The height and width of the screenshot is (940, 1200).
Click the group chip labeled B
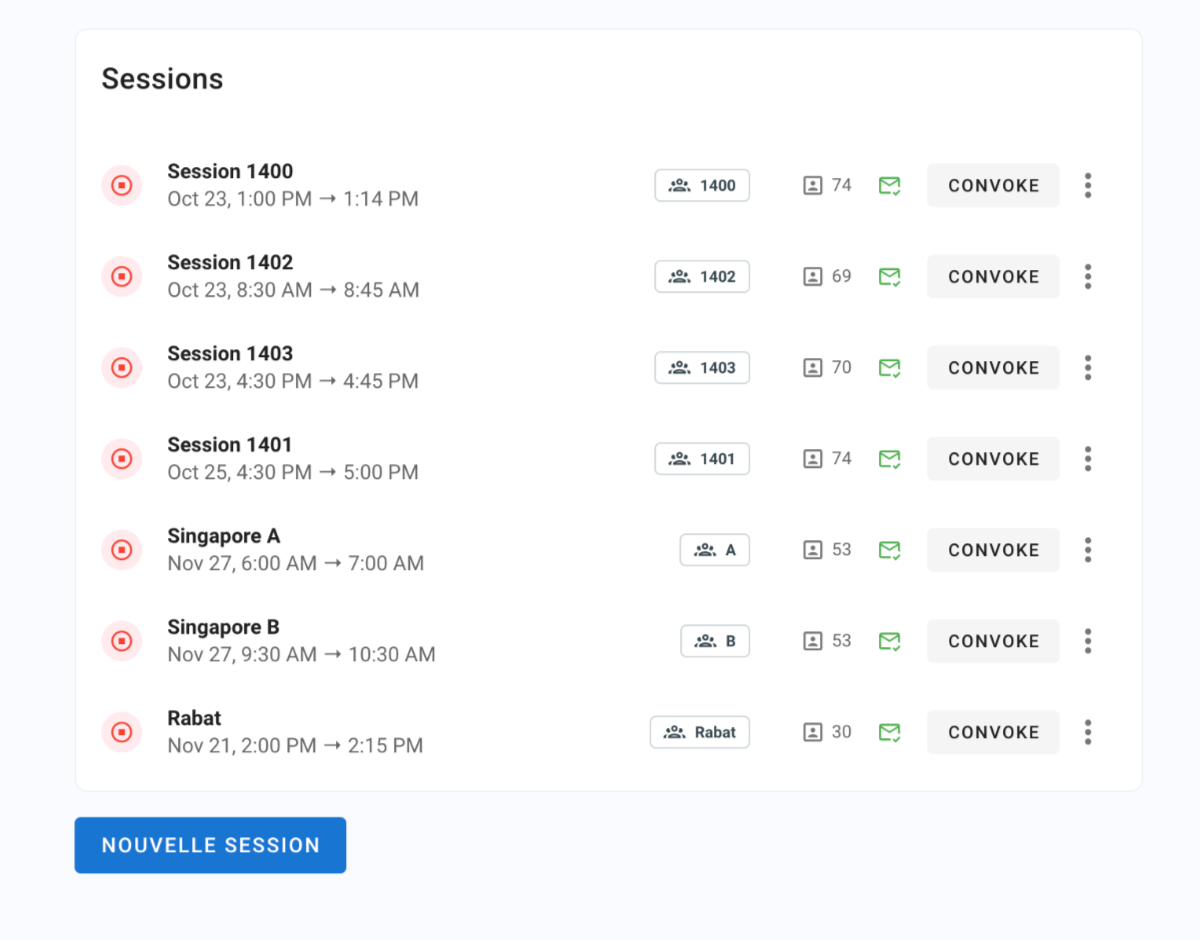click(715, 641)
